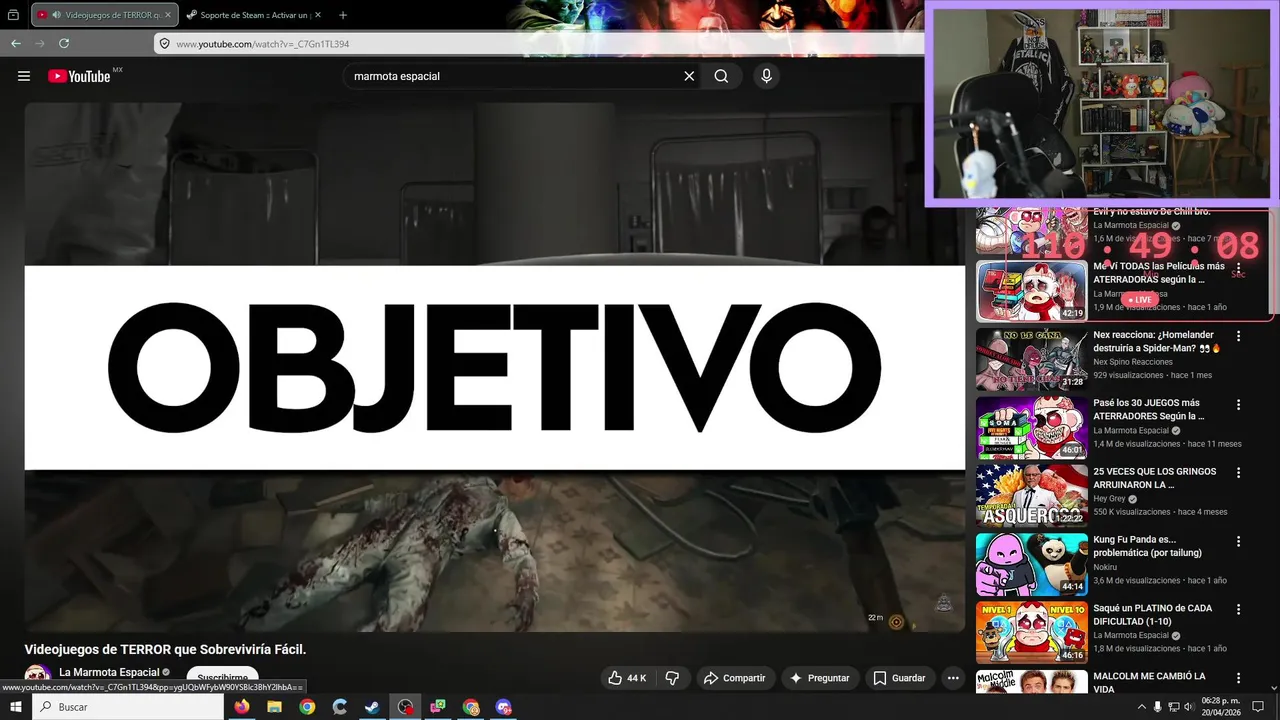Clear the search box with X
The height and width of the screenshot is (720, 1280).
[689, 76]
